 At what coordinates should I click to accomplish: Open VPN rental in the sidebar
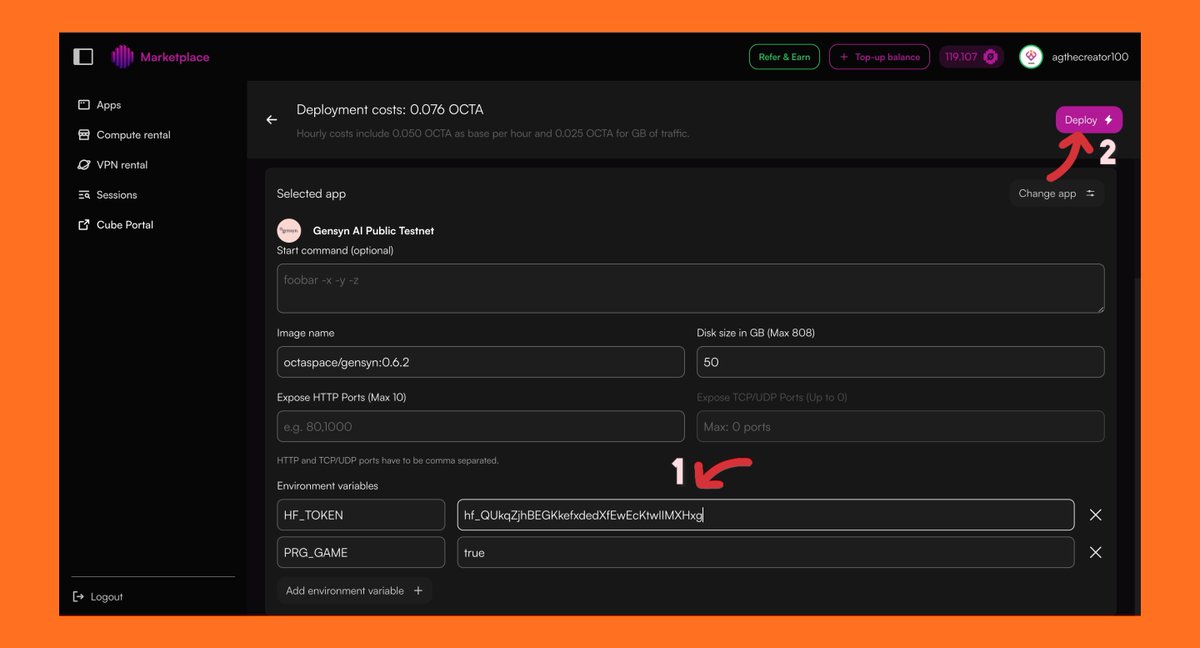tap(113, 165)
